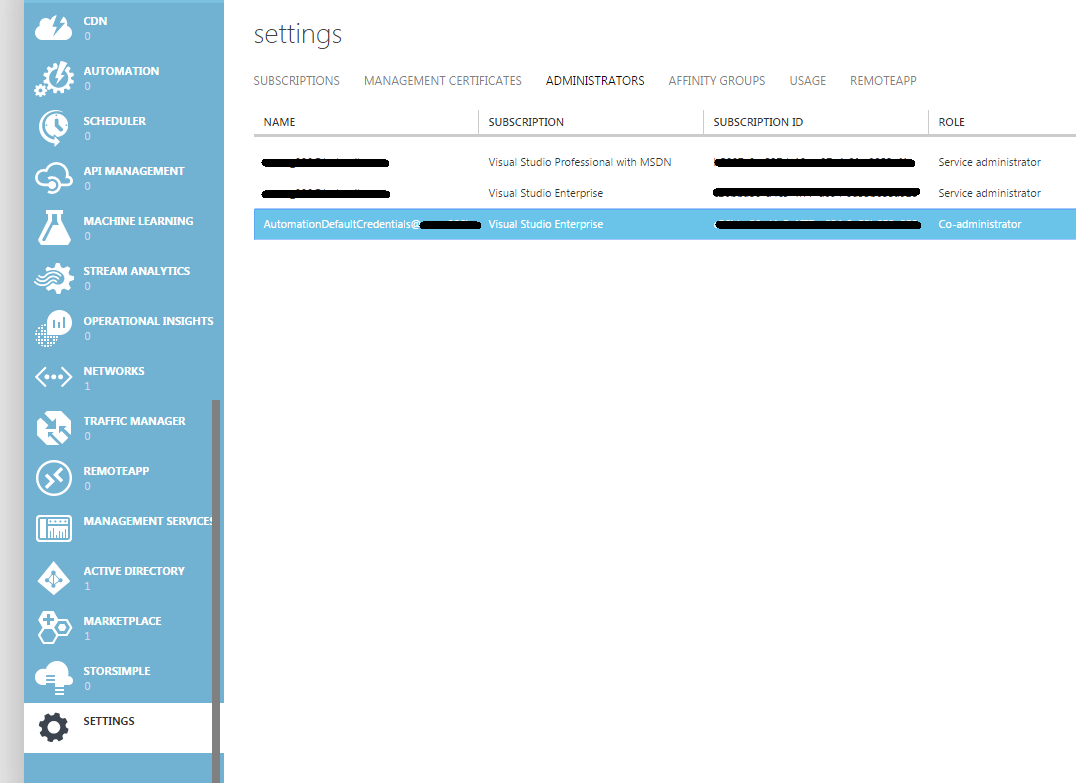1076x783 pixels.
Task: Click the Marketplace sidebar label
Action: click(x=122, y=622)
